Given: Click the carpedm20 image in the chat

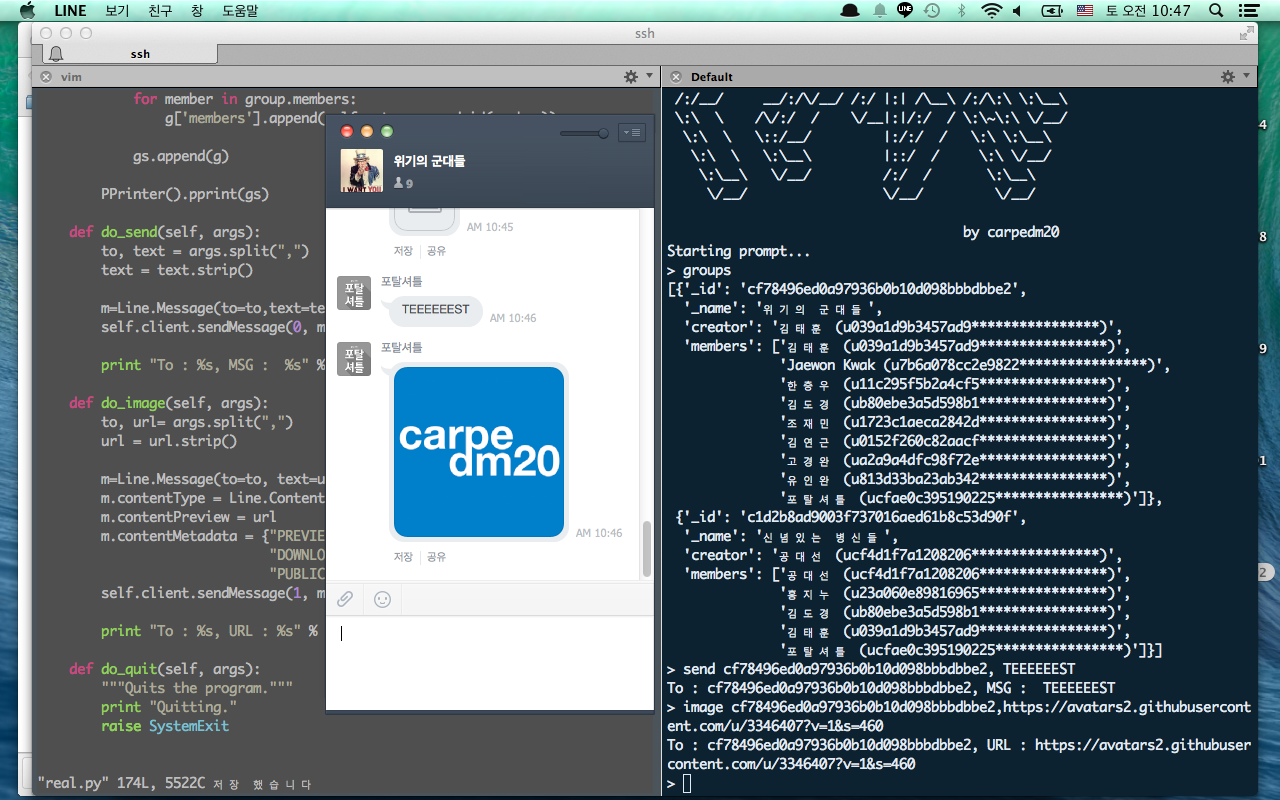Looking at the screenshot, I should pos(479,451).
